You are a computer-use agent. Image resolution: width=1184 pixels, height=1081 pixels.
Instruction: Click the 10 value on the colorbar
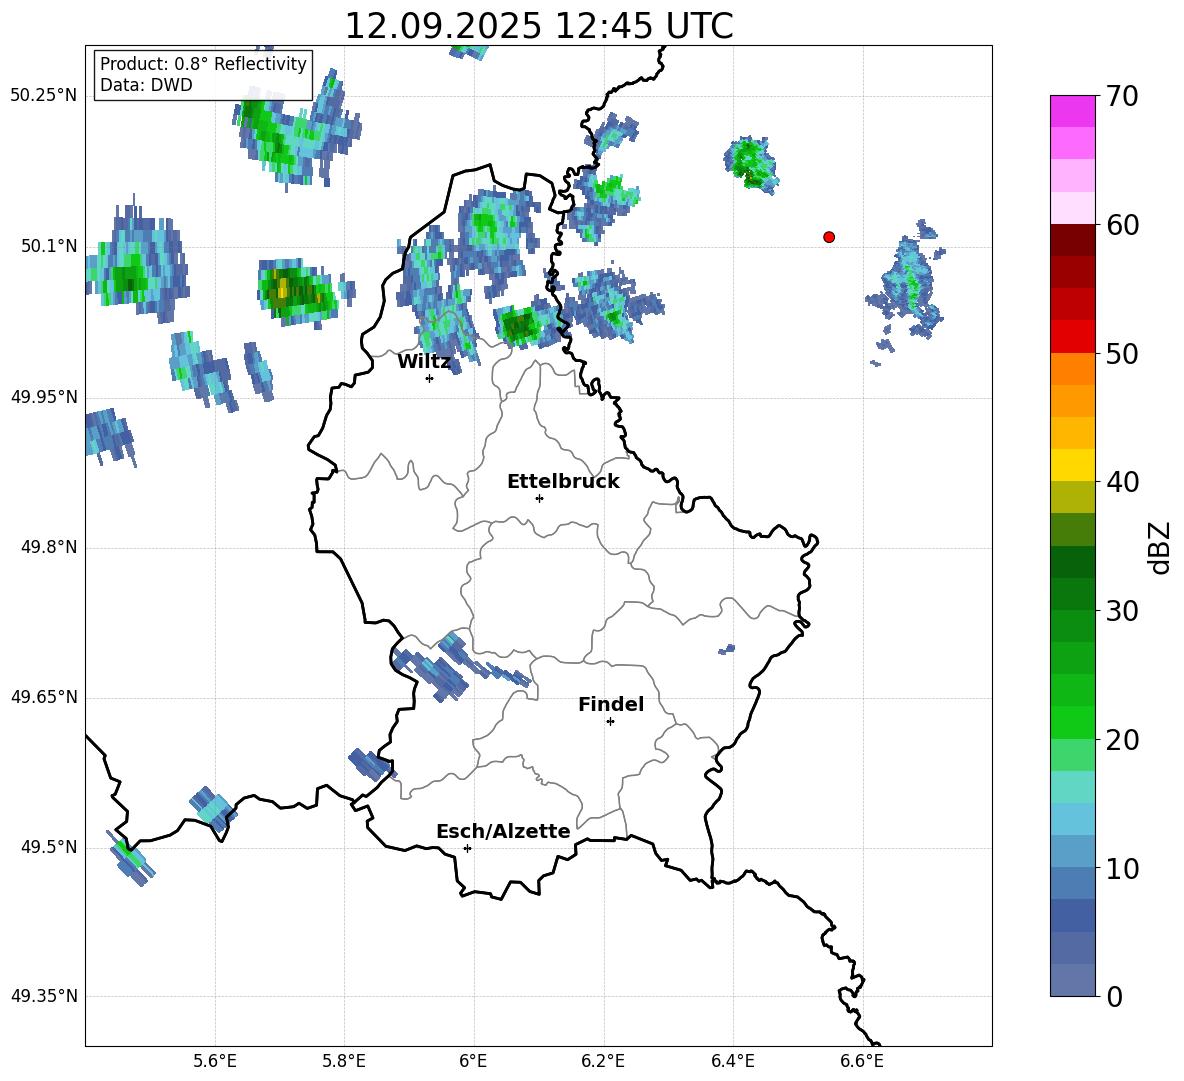click(x=1122, y=869)
